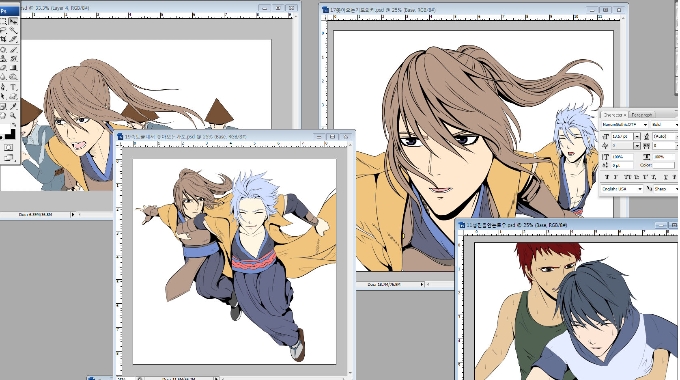Select the Clone Stamp tool

[3, 58]
